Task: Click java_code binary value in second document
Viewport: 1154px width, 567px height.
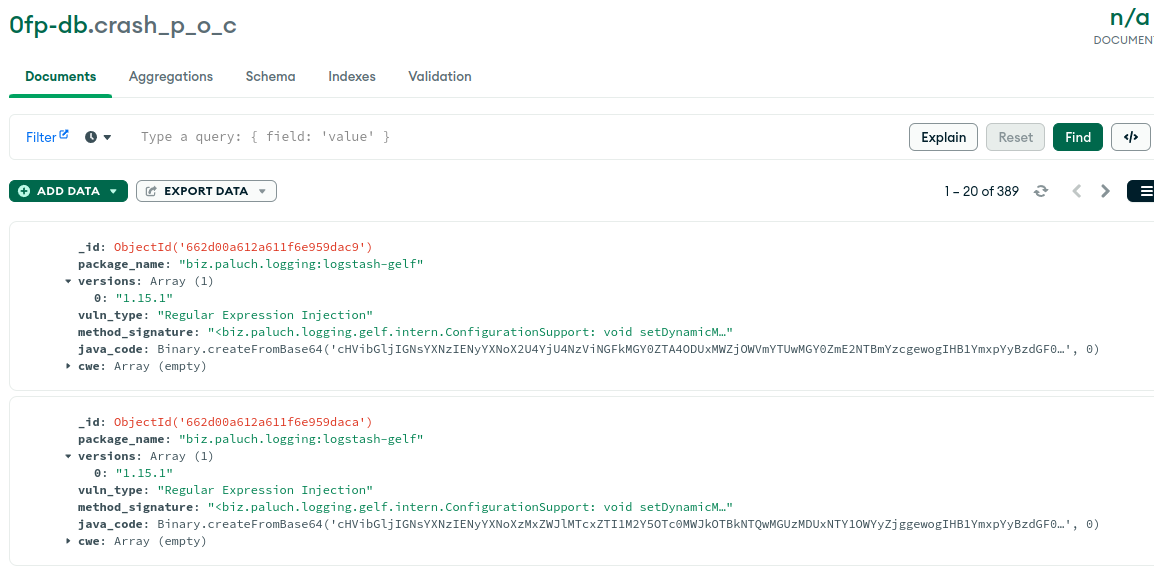Action: tap(628, 524)
